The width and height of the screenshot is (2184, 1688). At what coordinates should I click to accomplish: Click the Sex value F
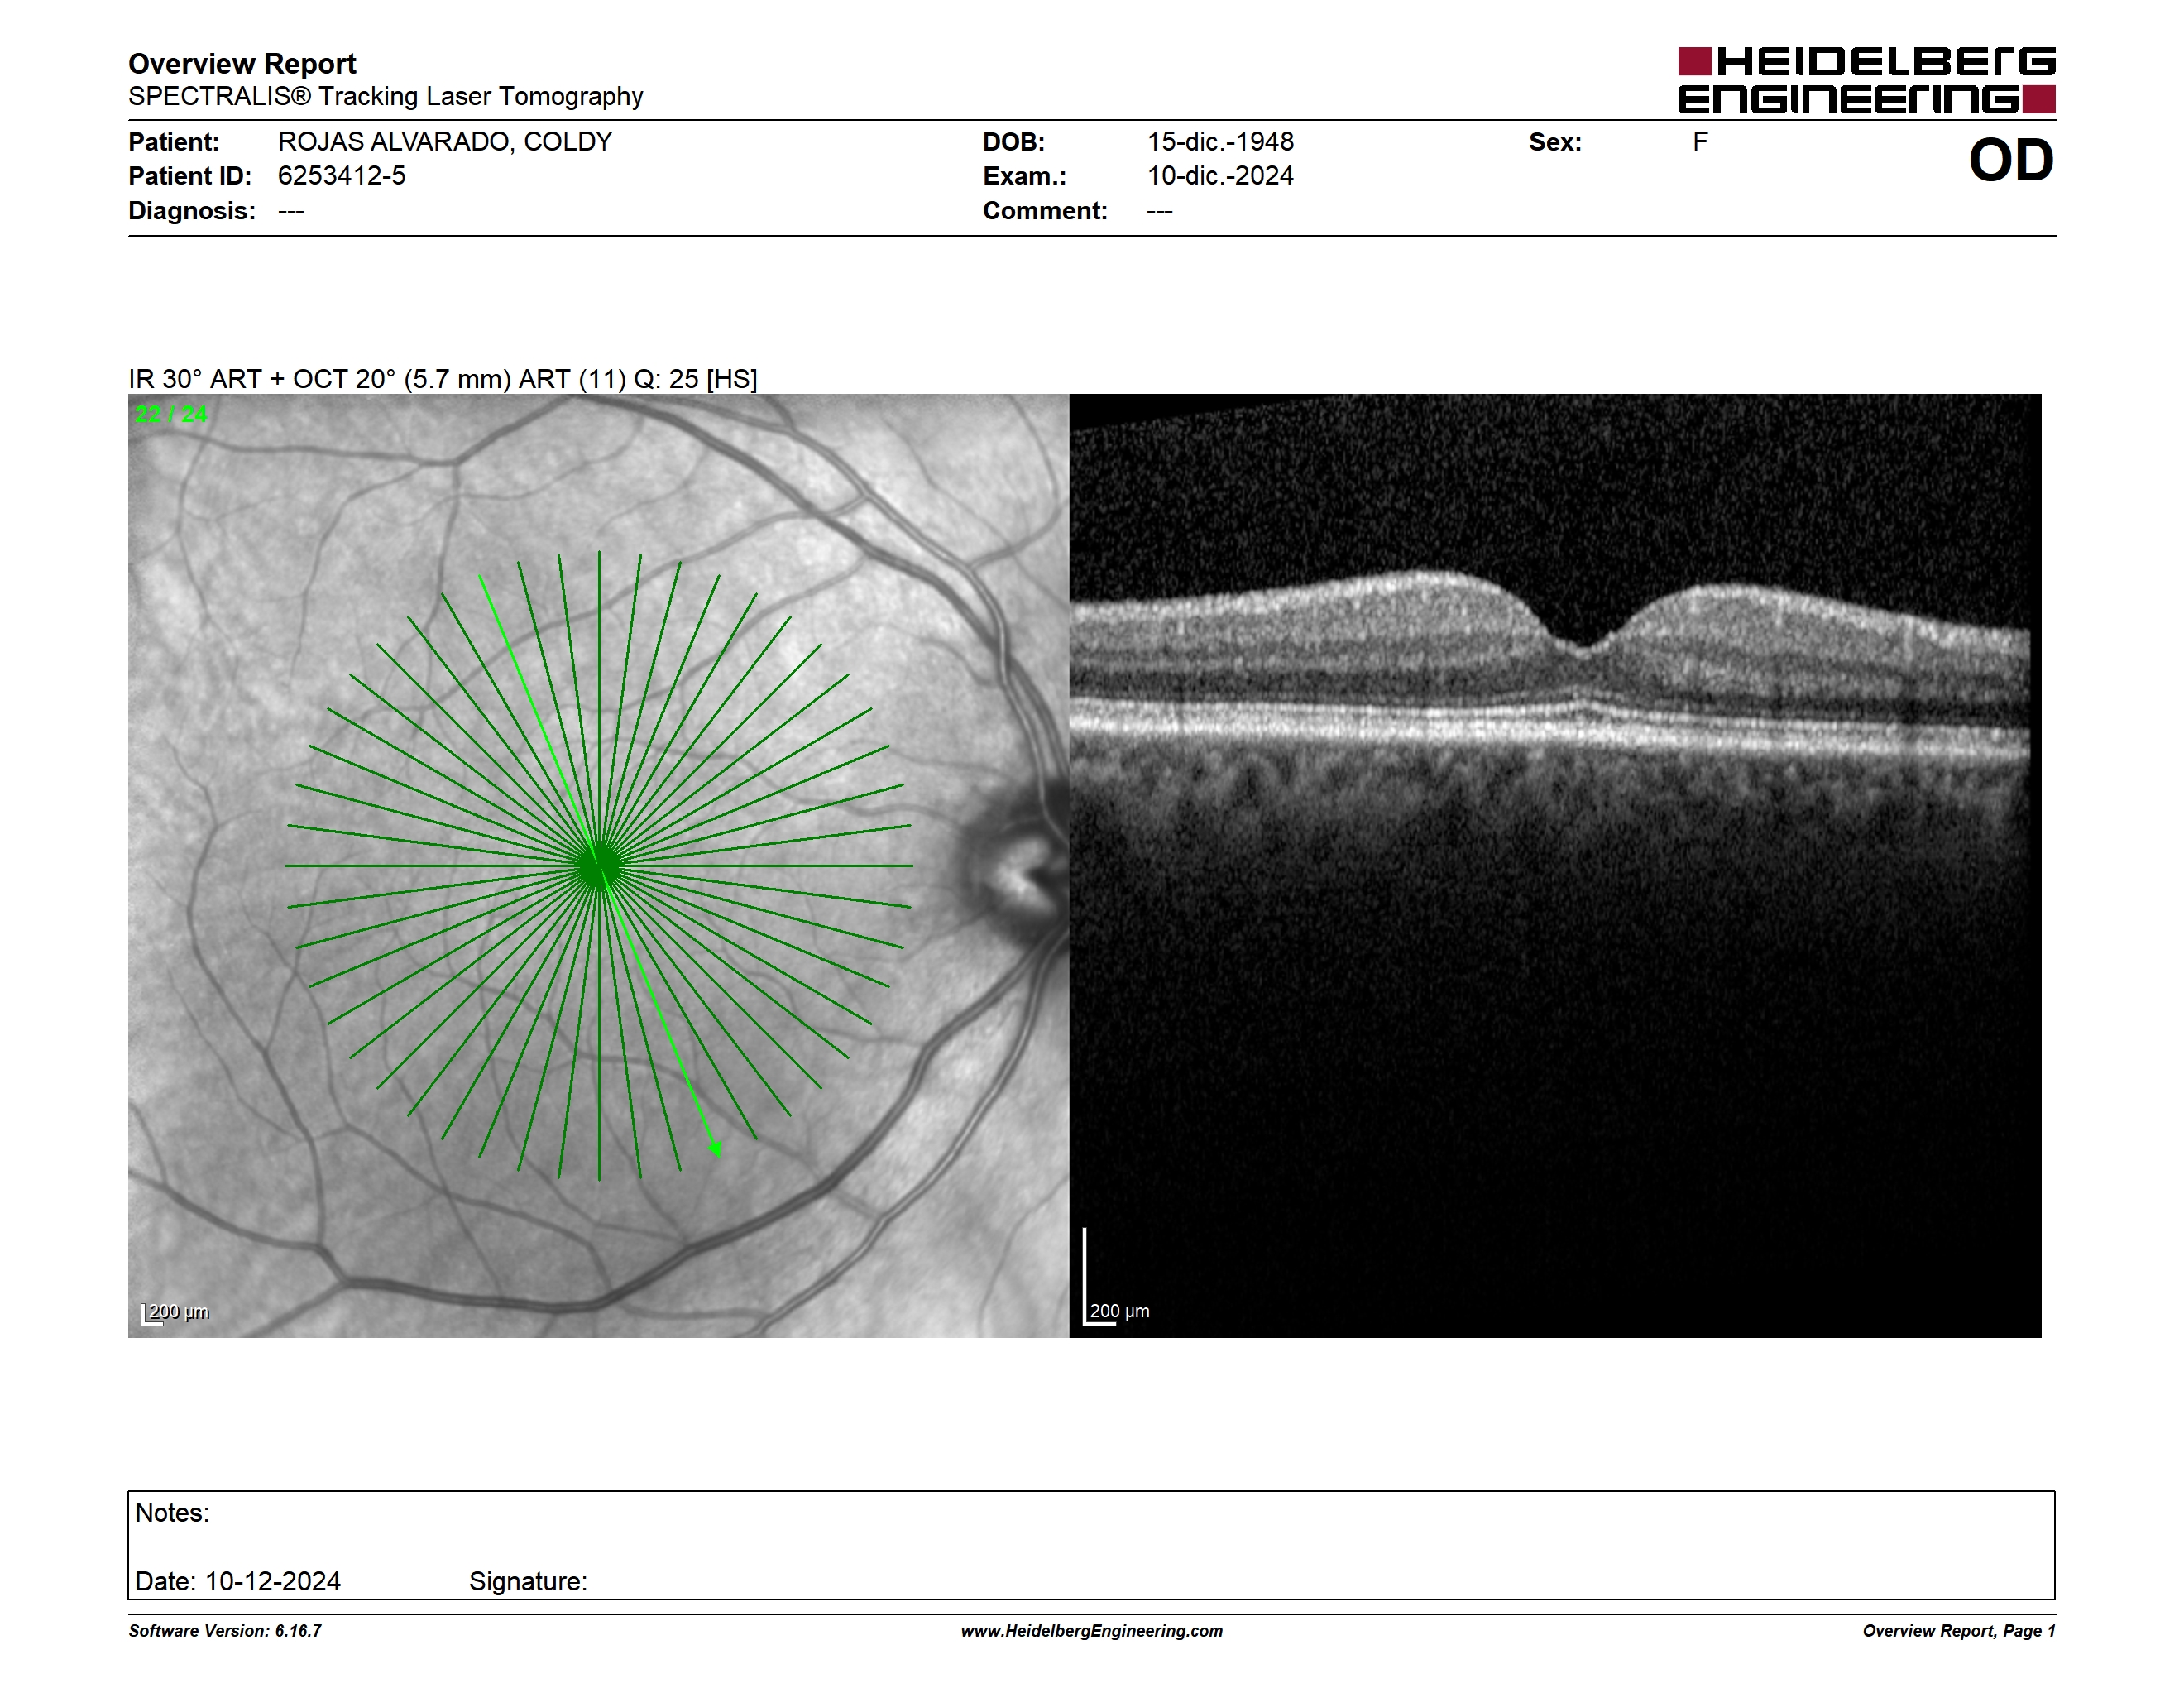(1700, 142)
